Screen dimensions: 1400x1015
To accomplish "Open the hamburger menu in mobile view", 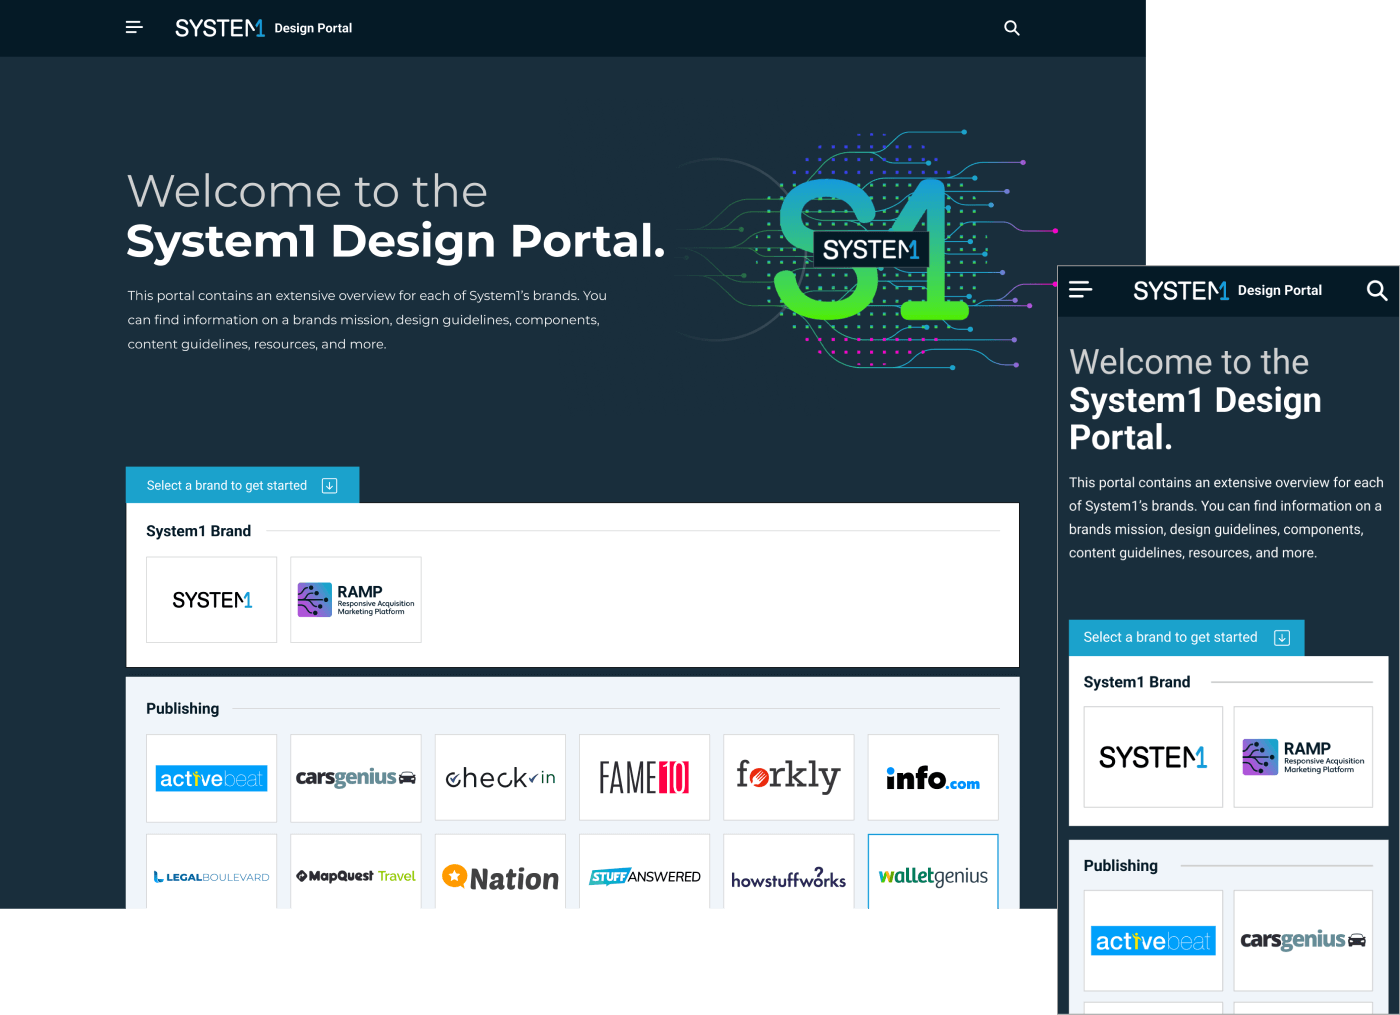I will (1080, 290).
